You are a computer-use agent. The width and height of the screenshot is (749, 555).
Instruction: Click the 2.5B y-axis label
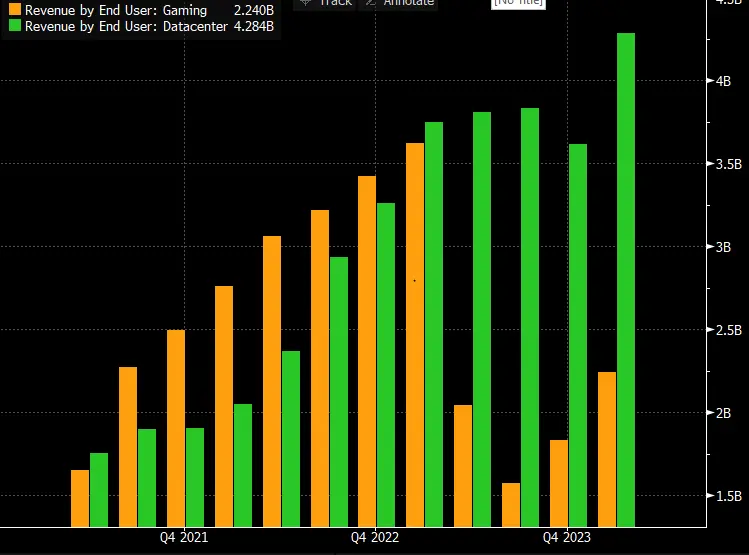(x=728, y=330)
